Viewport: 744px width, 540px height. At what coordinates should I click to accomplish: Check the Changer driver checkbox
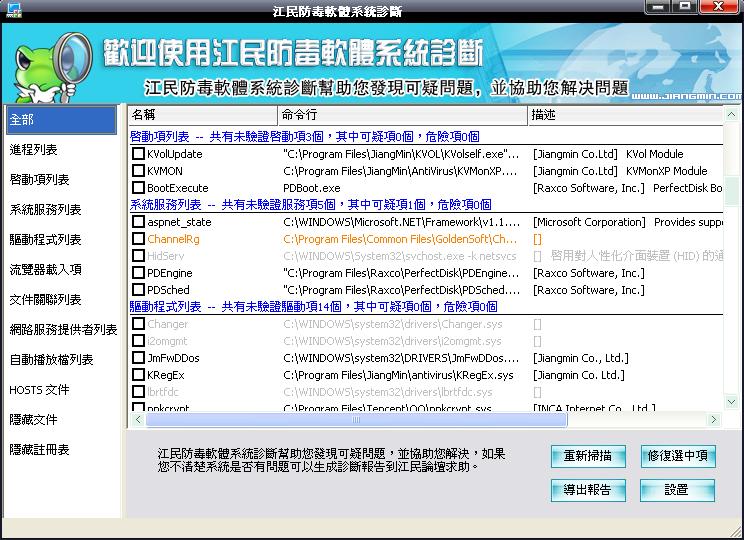138,324
